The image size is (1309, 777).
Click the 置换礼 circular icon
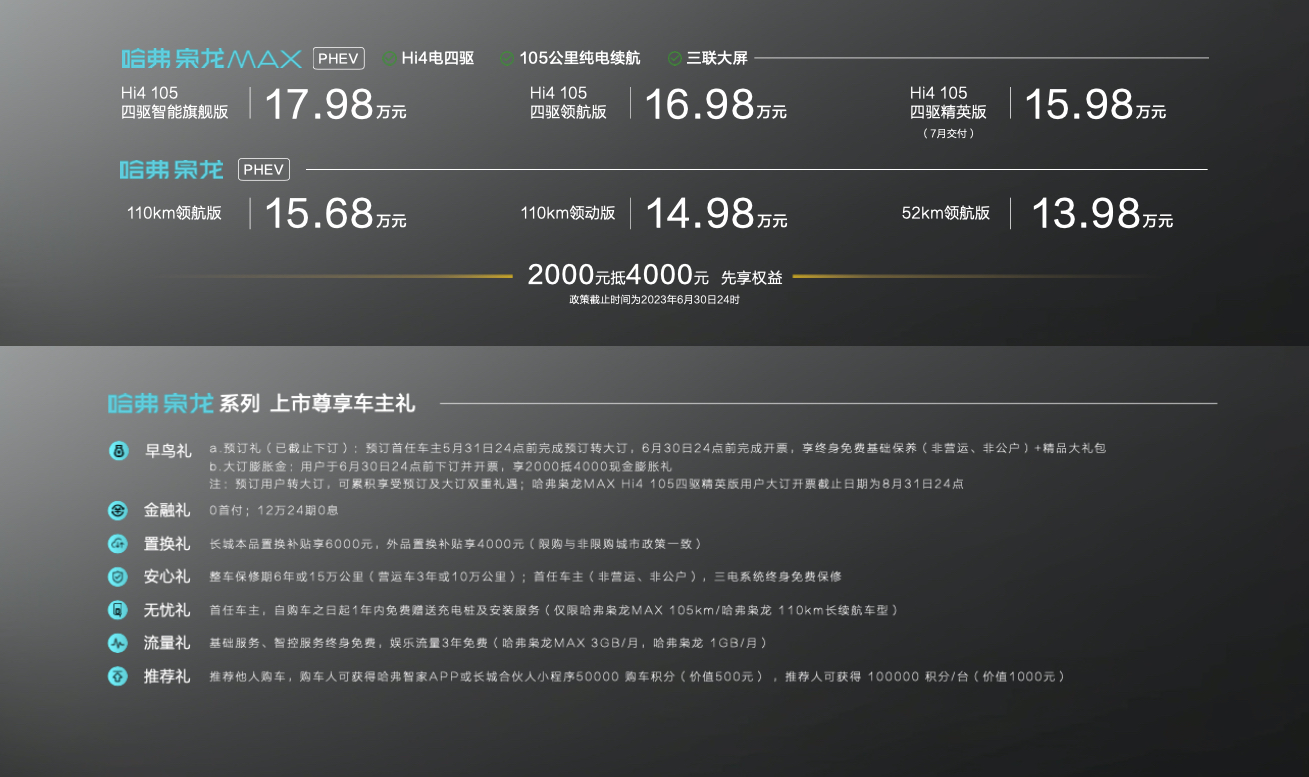[x=118, y=544]
